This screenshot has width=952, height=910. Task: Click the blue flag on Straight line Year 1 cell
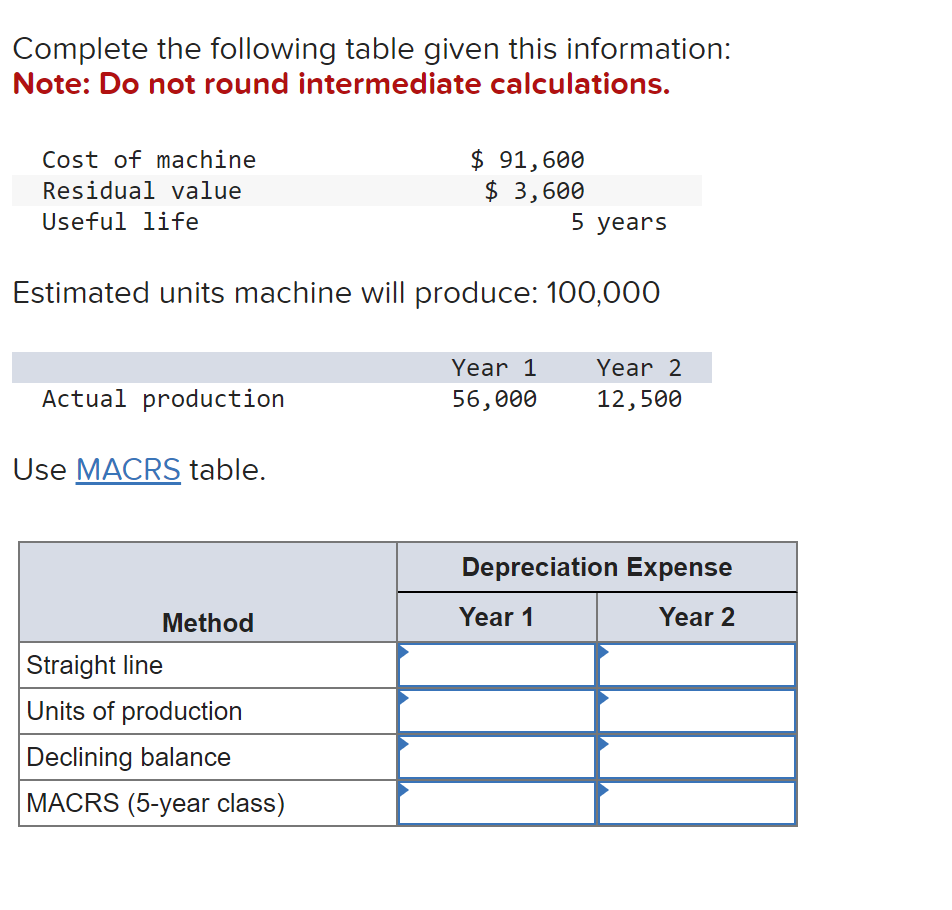pos(404,653)
